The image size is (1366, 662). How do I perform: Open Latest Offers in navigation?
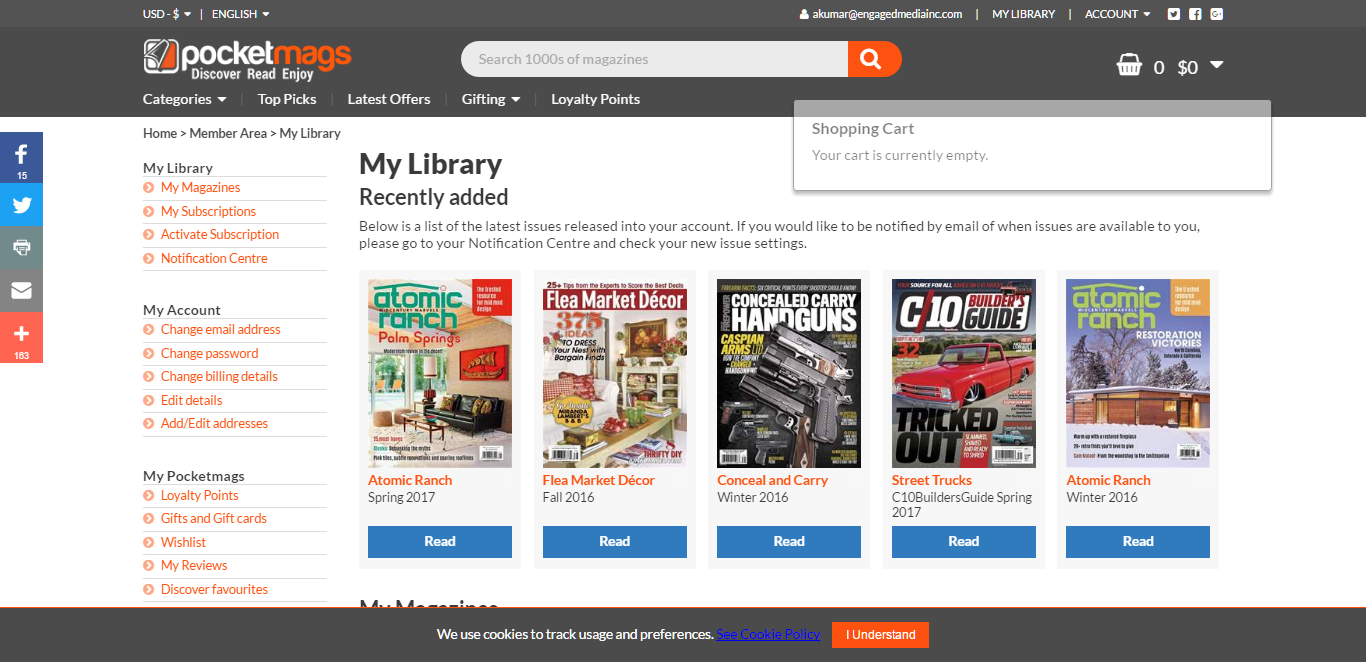pos(389,99)
